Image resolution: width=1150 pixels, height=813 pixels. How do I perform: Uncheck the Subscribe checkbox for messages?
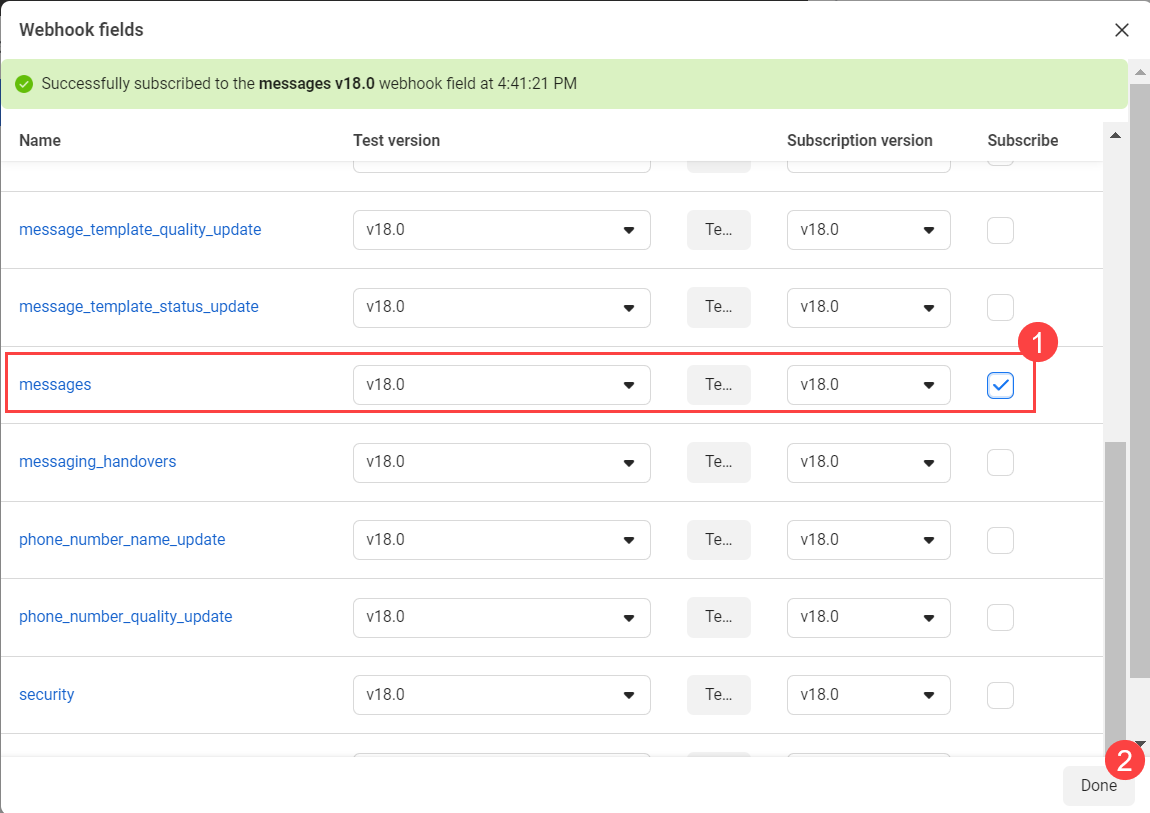1000,385
